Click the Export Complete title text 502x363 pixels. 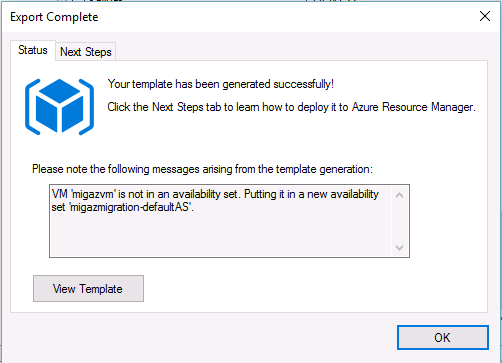[x=54, y=17]
